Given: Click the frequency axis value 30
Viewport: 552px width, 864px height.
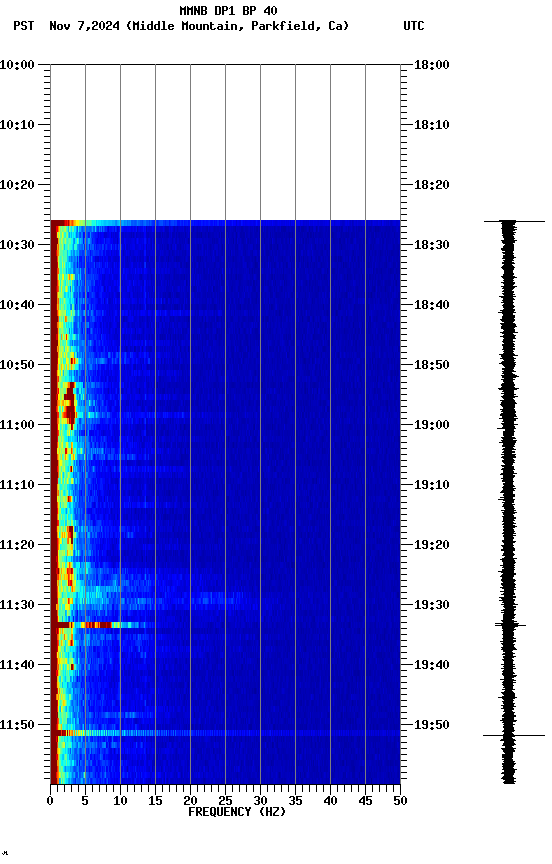Looking at the screenshot, I should click(260, 801).
